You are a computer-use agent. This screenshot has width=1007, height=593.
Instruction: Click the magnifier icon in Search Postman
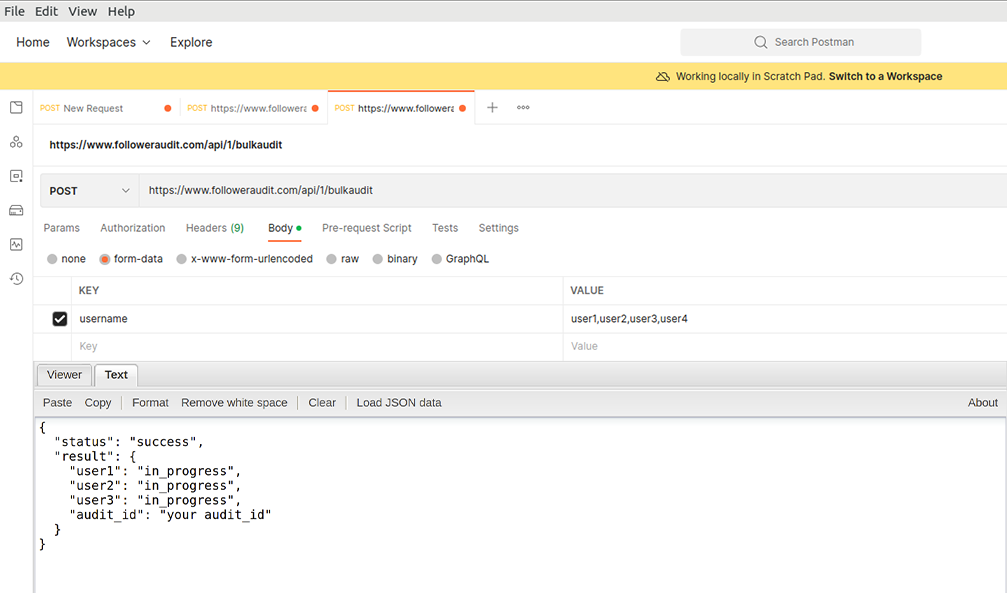click(x=760, y=42)
